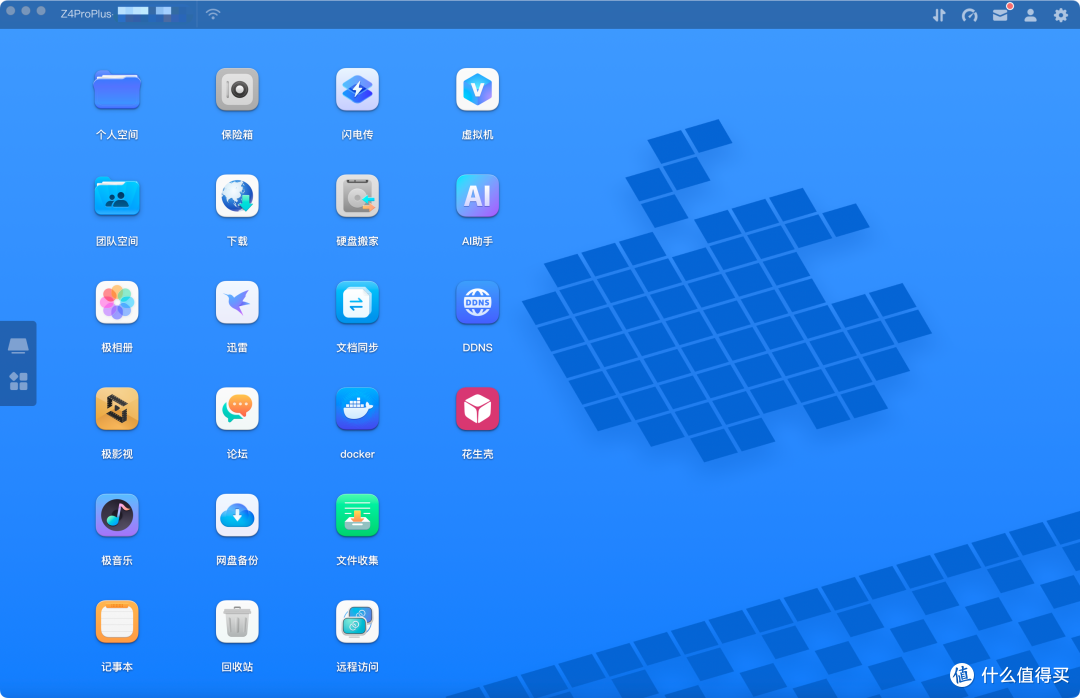Click the 个人空间 label text
The height and width of the screenshot is (698, 1080).
(117, 134)
